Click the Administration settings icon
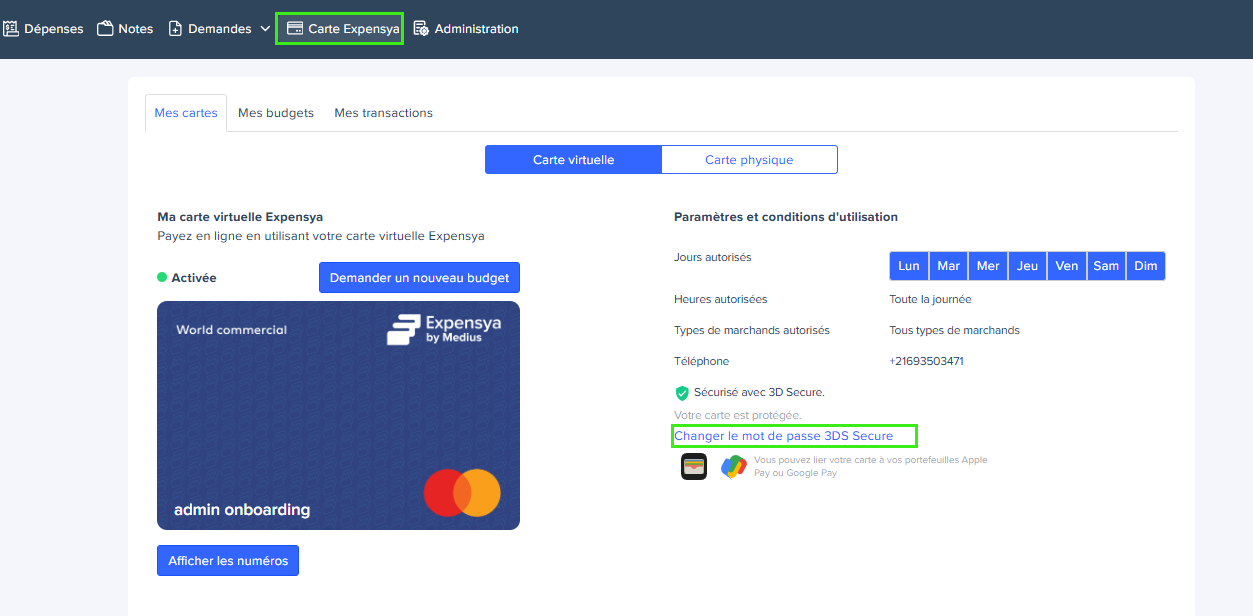 (421, 29)
